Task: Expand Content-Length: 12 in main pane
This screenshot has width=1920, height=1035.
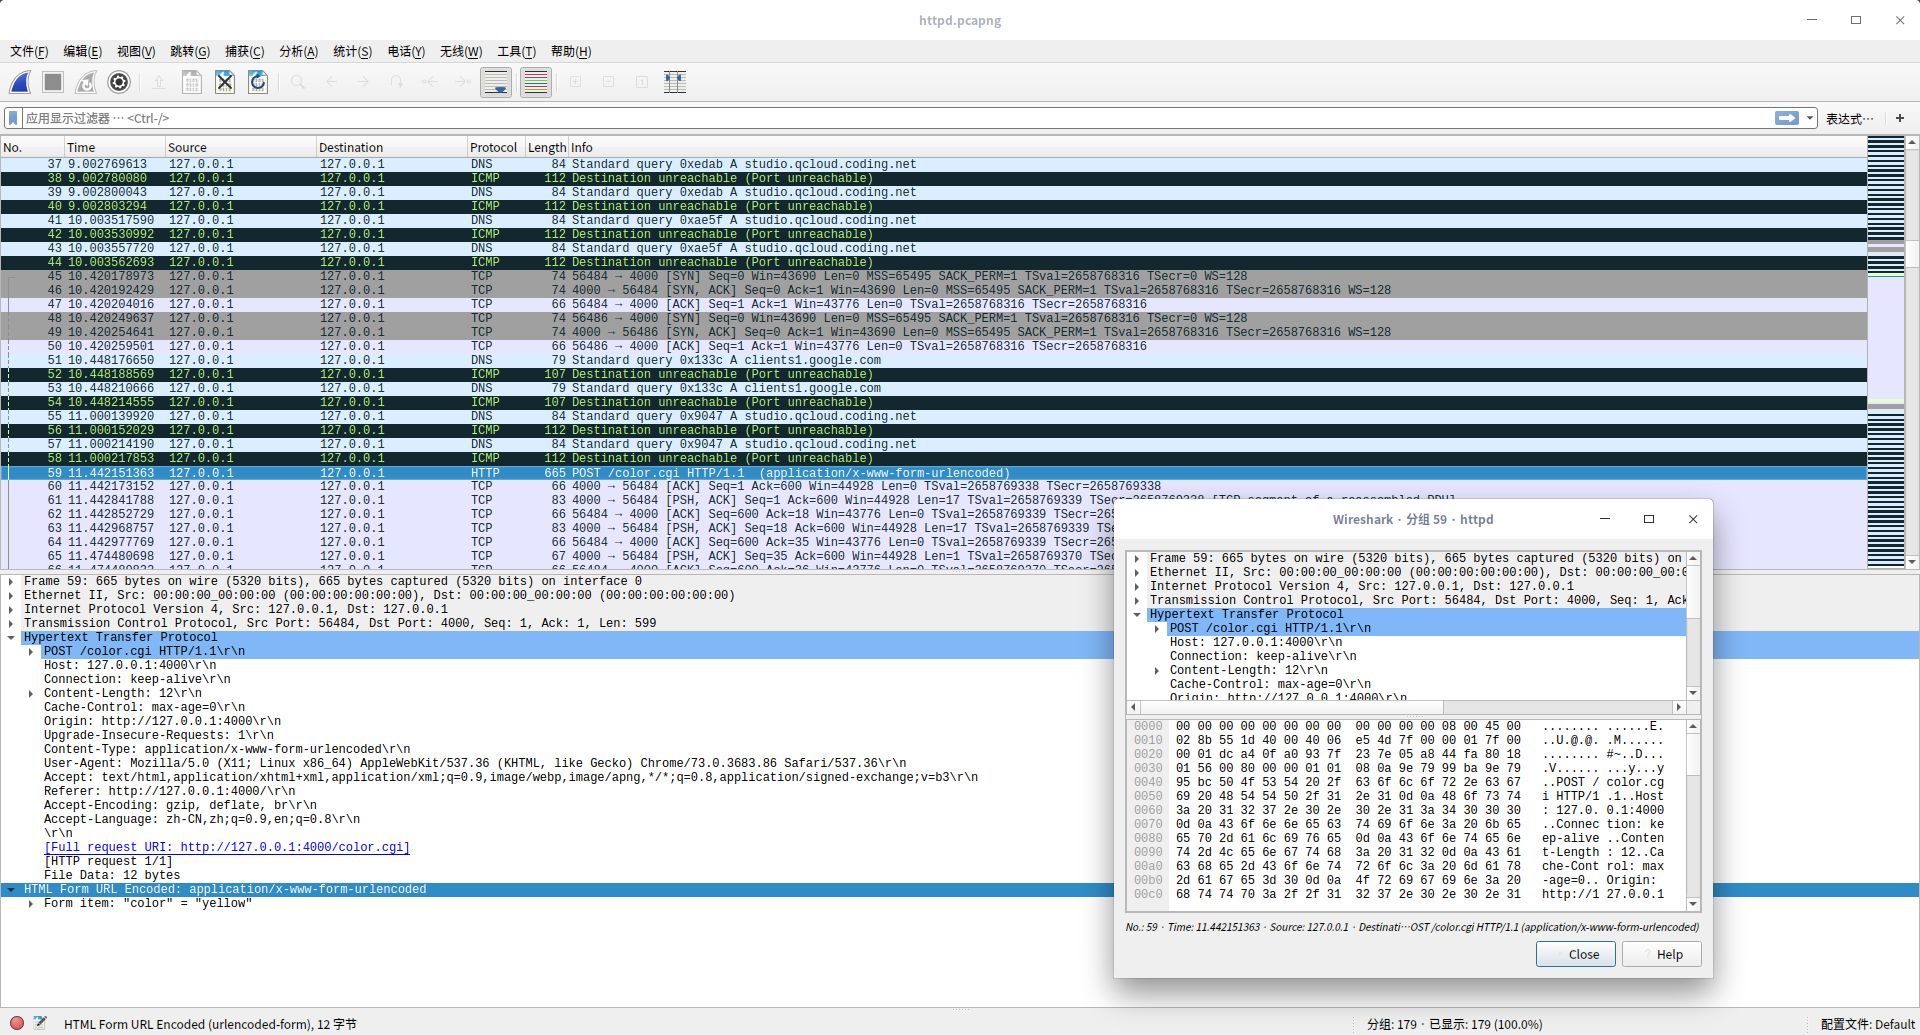Action: tap(31, 693)
